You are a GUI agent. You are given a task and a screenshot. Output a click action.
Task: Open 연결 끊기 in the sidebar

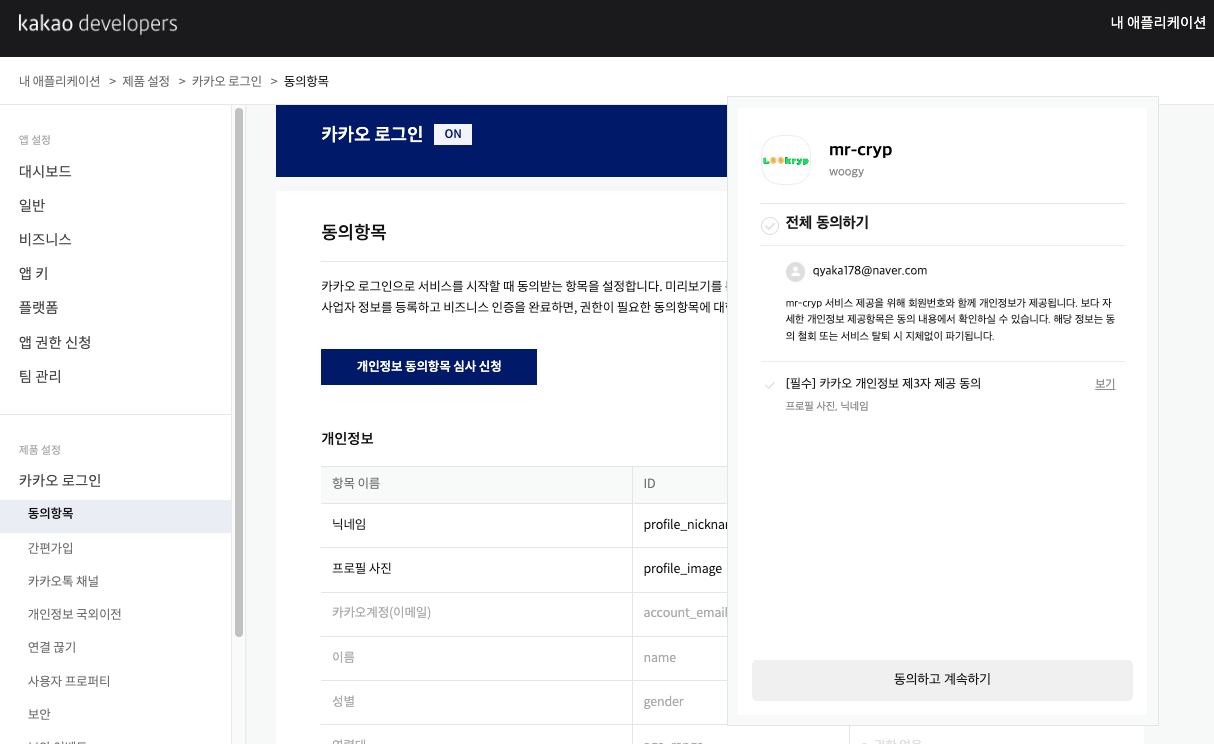point(52,647)
